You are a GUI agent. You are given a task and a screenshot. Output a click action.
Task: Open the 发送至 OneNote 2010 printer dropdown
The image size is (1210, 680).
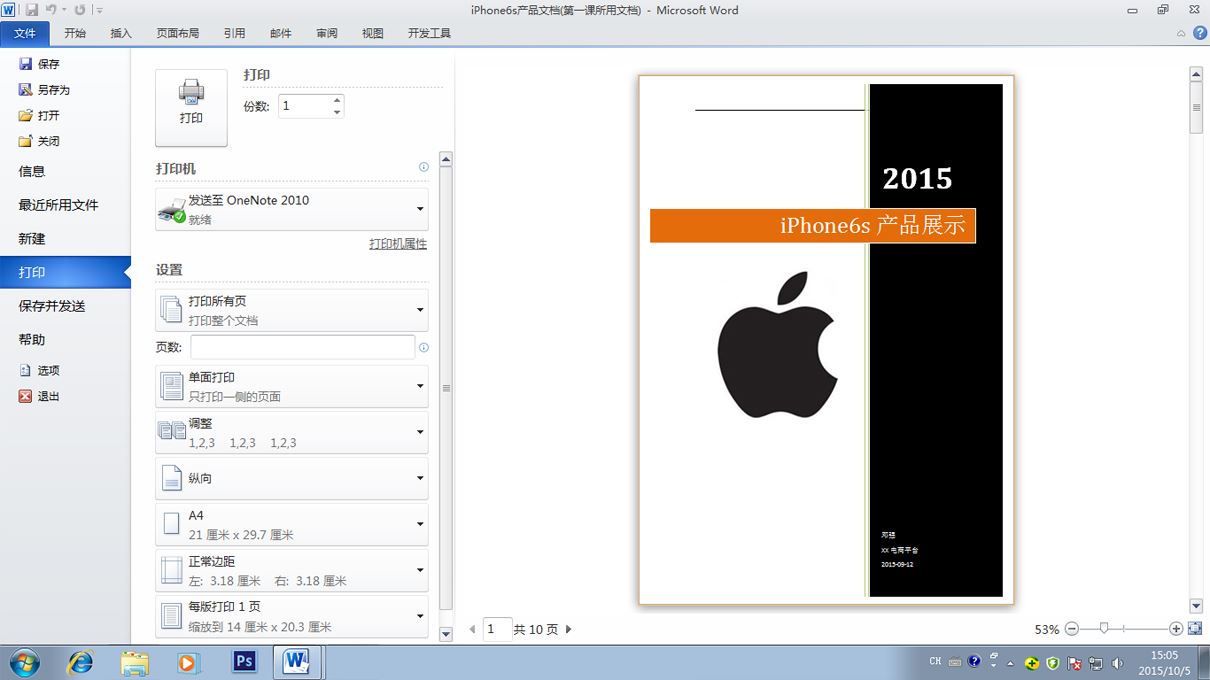pyautogui.click(x=292, y=209)
